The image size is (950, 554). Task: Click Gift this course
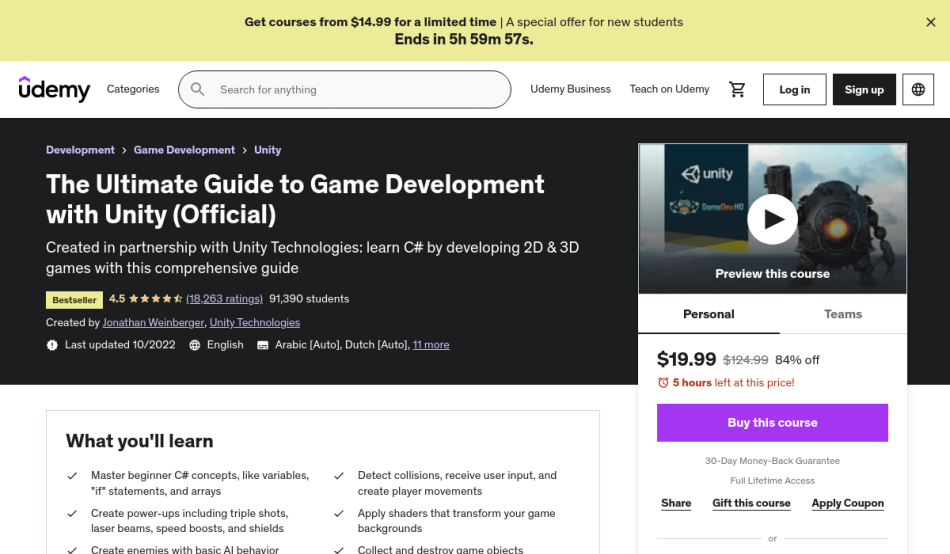[751, 503]
